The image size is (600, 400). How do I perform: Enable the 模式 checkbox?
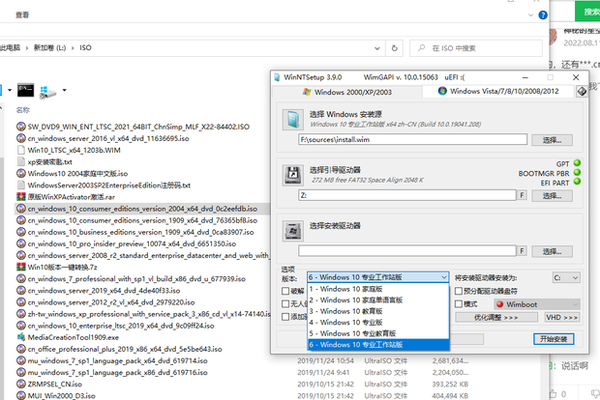[x=458, y=304]
